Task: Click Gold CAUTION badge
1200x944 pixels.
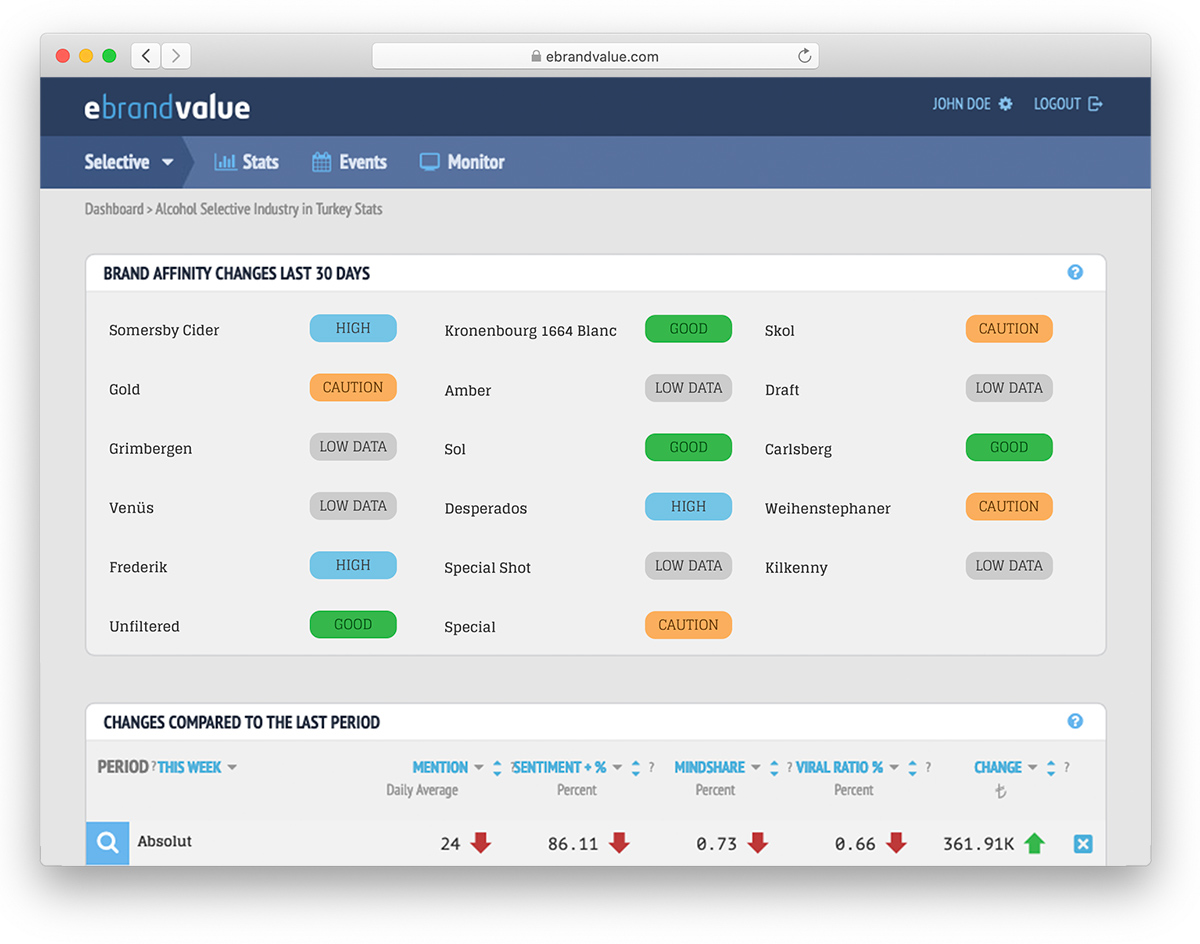Action: coord(353,387)
